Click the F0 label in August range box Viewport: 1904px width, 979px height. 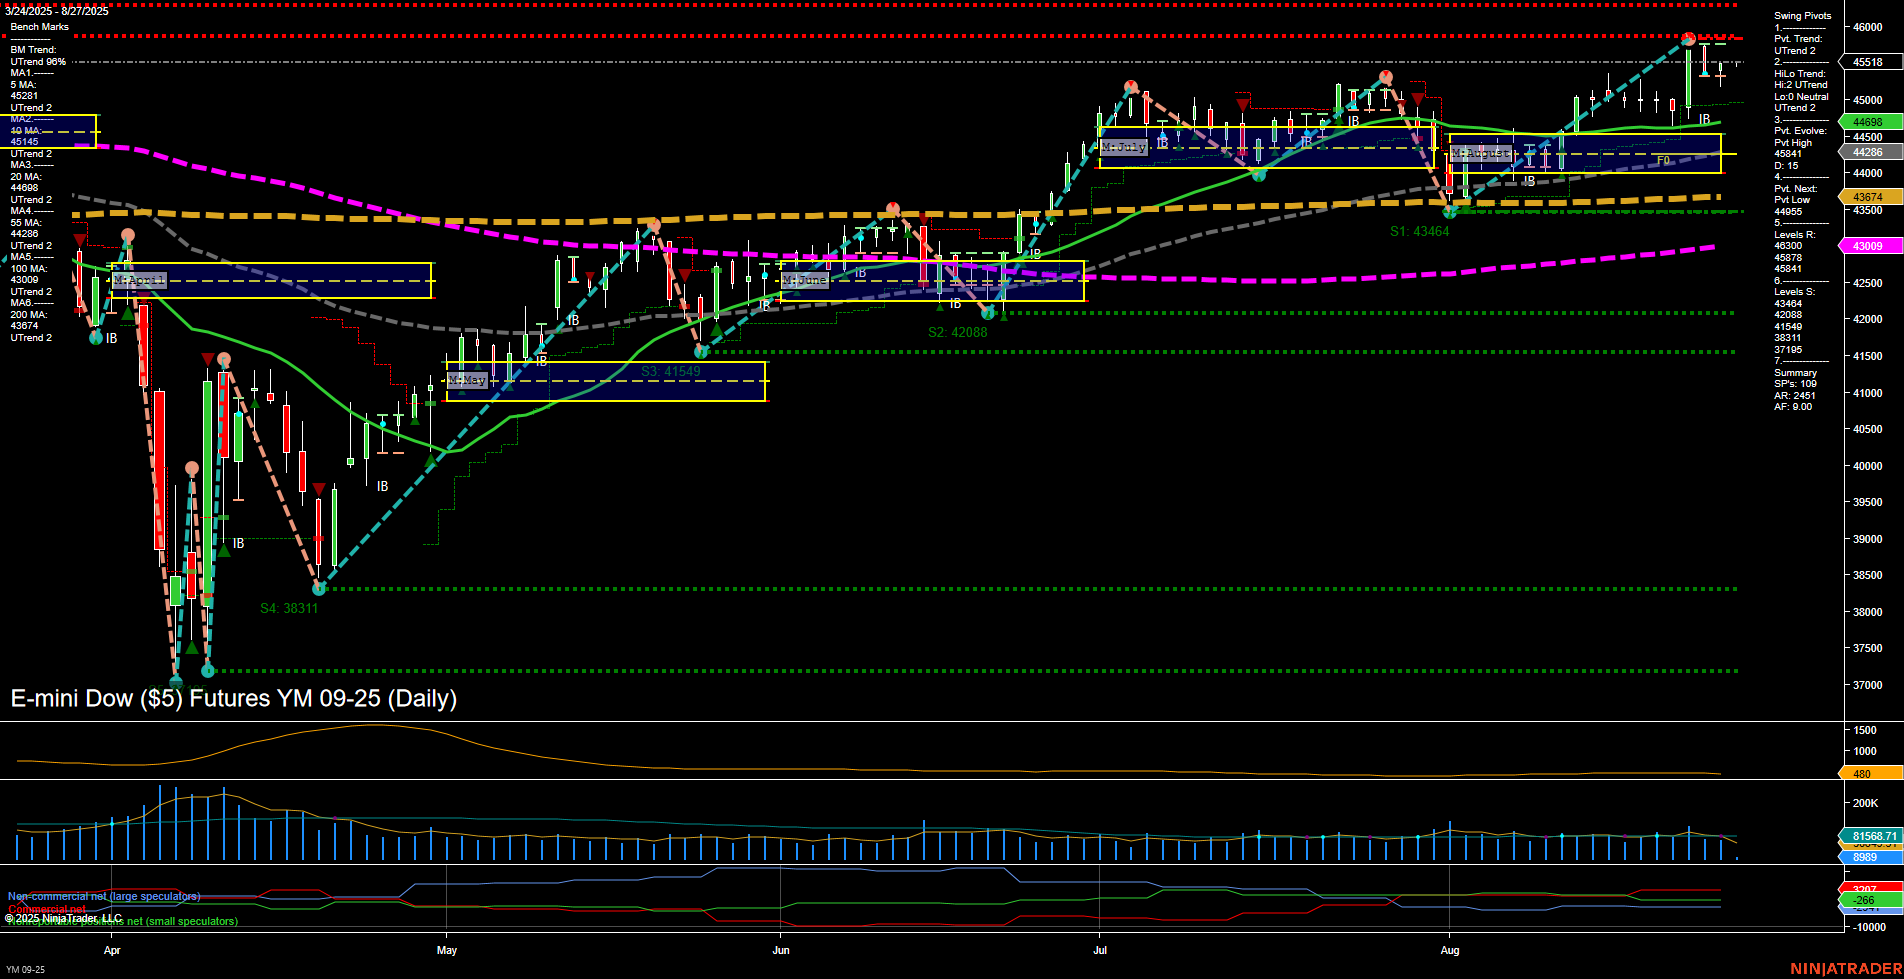click(1663, 160)
